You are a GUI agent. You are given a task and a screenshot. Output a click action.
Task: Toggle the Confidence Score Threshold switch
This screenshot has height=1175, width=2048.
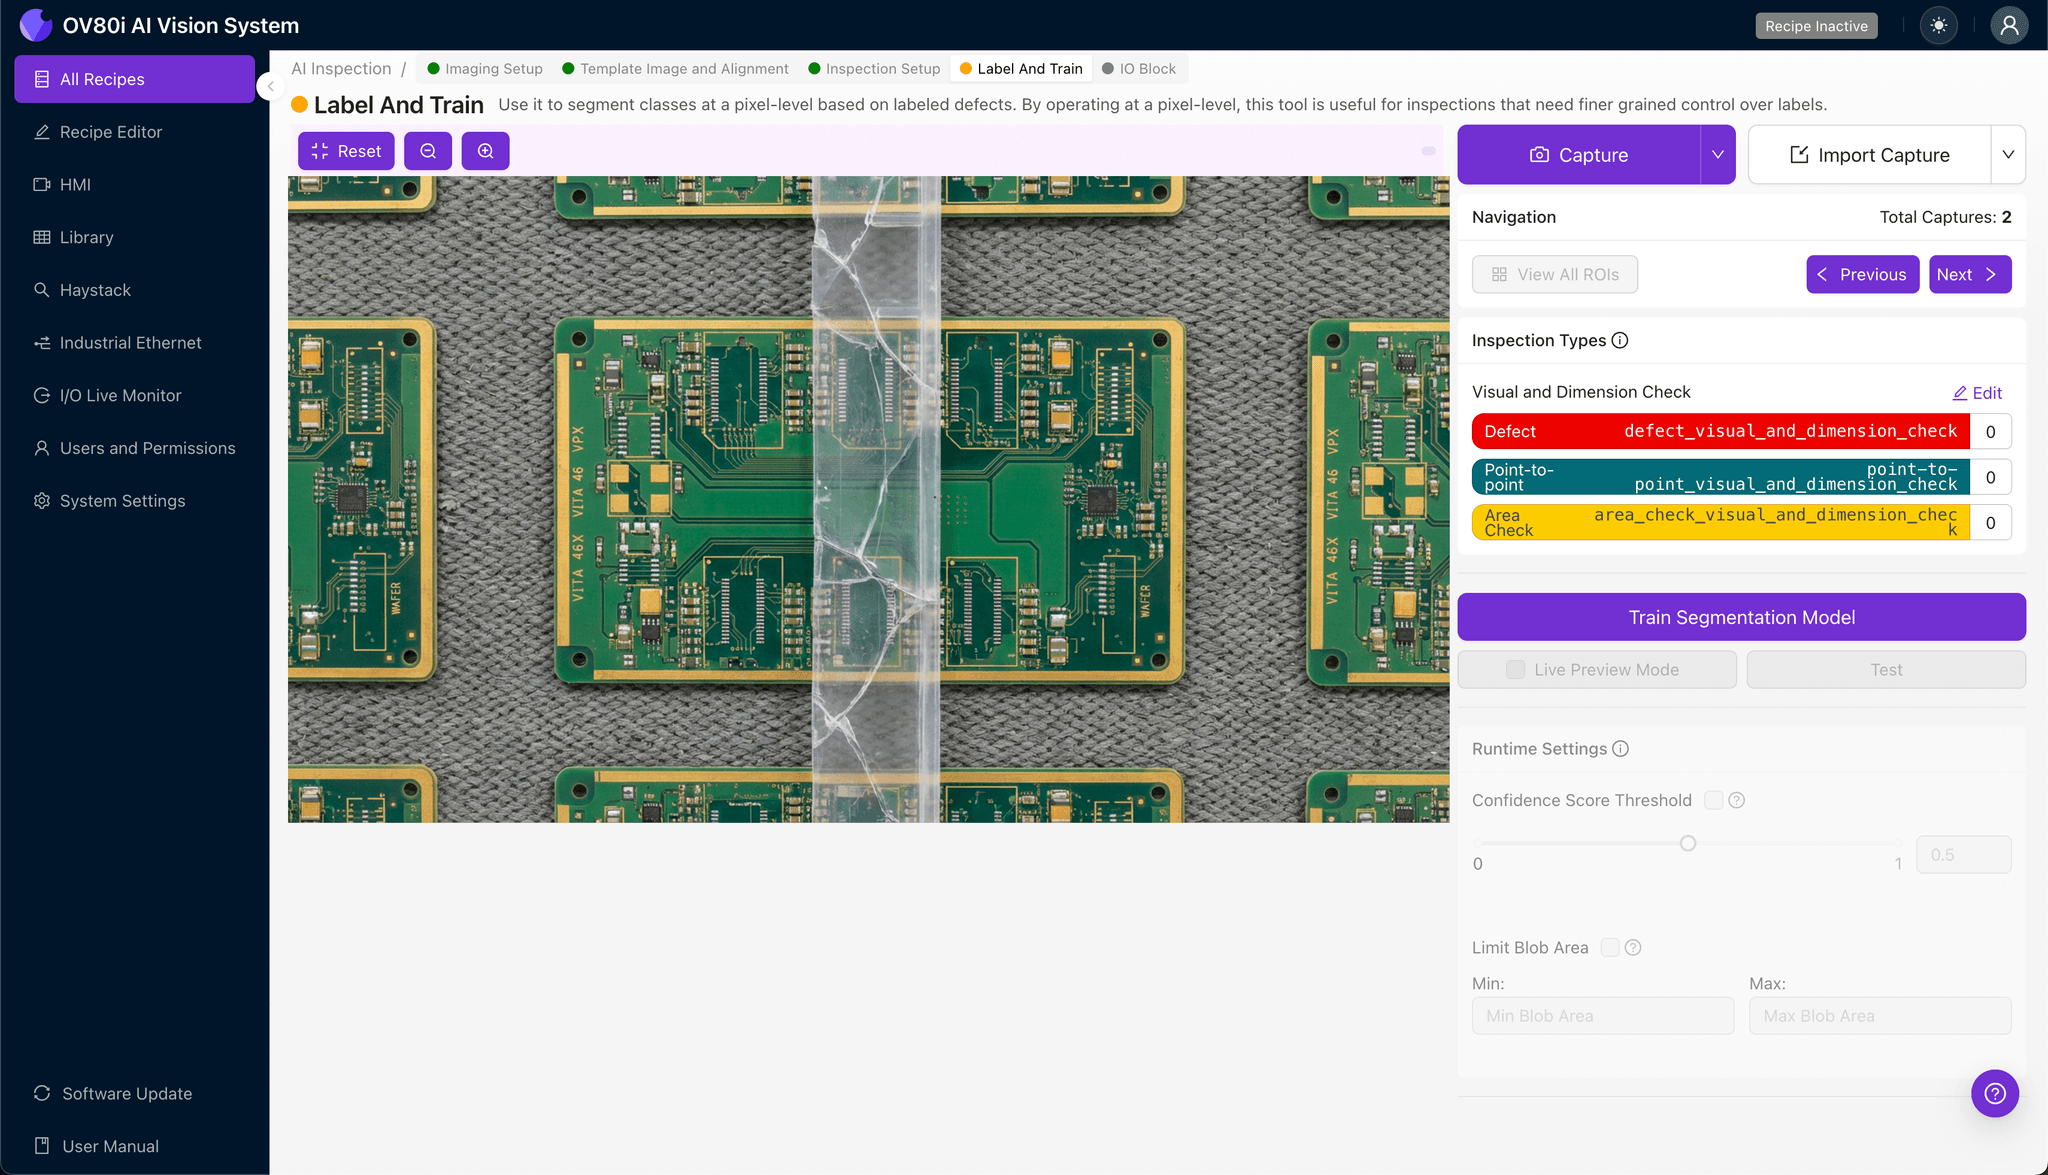[x=1712, y=800]
